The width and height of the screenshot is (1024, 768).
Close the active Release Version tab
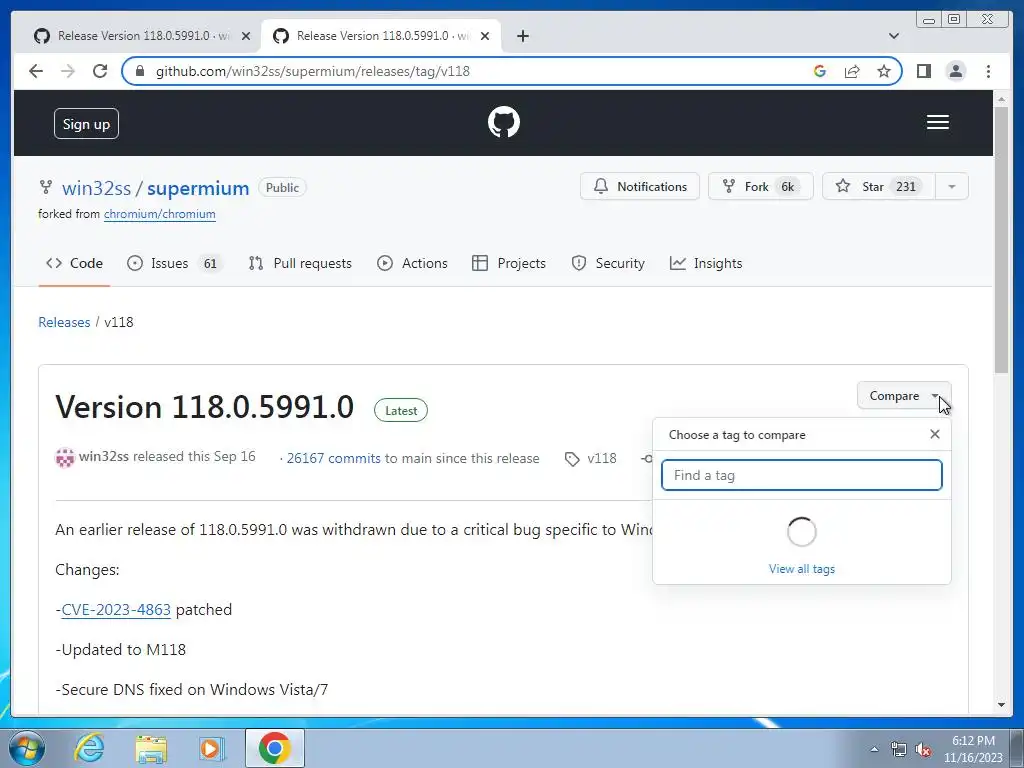[x=485, y=36]
